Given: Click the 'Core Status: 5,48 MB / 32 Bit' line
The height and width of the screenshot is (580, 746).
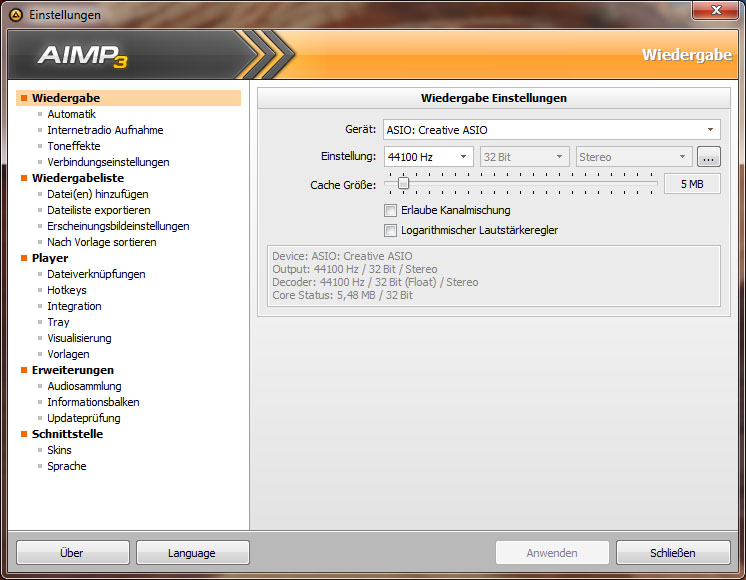Looking at the screenshot, I should click(x=342, y=295).
